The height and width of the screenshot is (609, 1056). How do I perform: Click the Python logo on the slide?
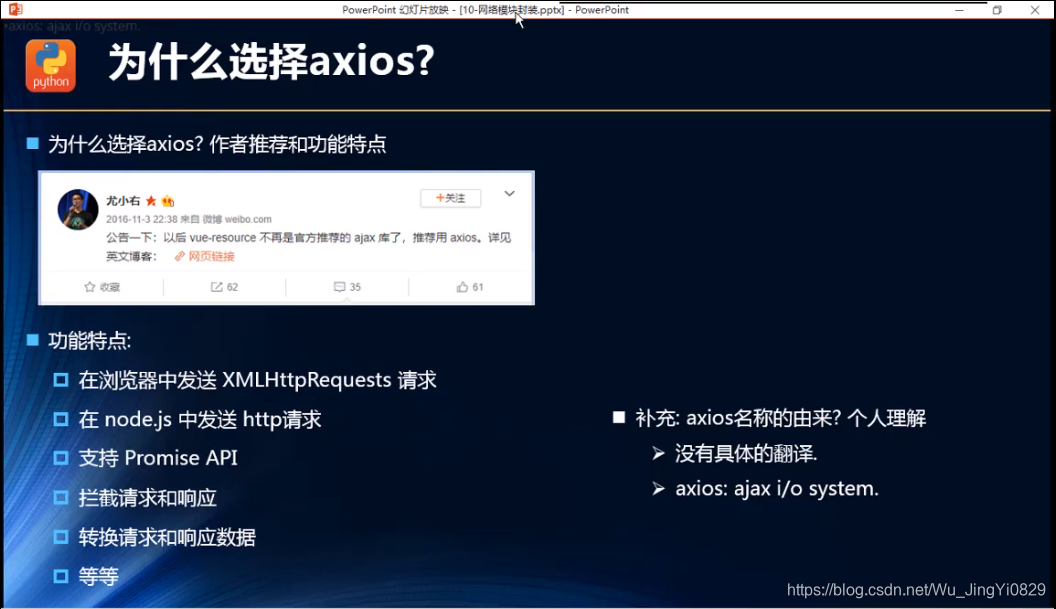click(51, 65)
